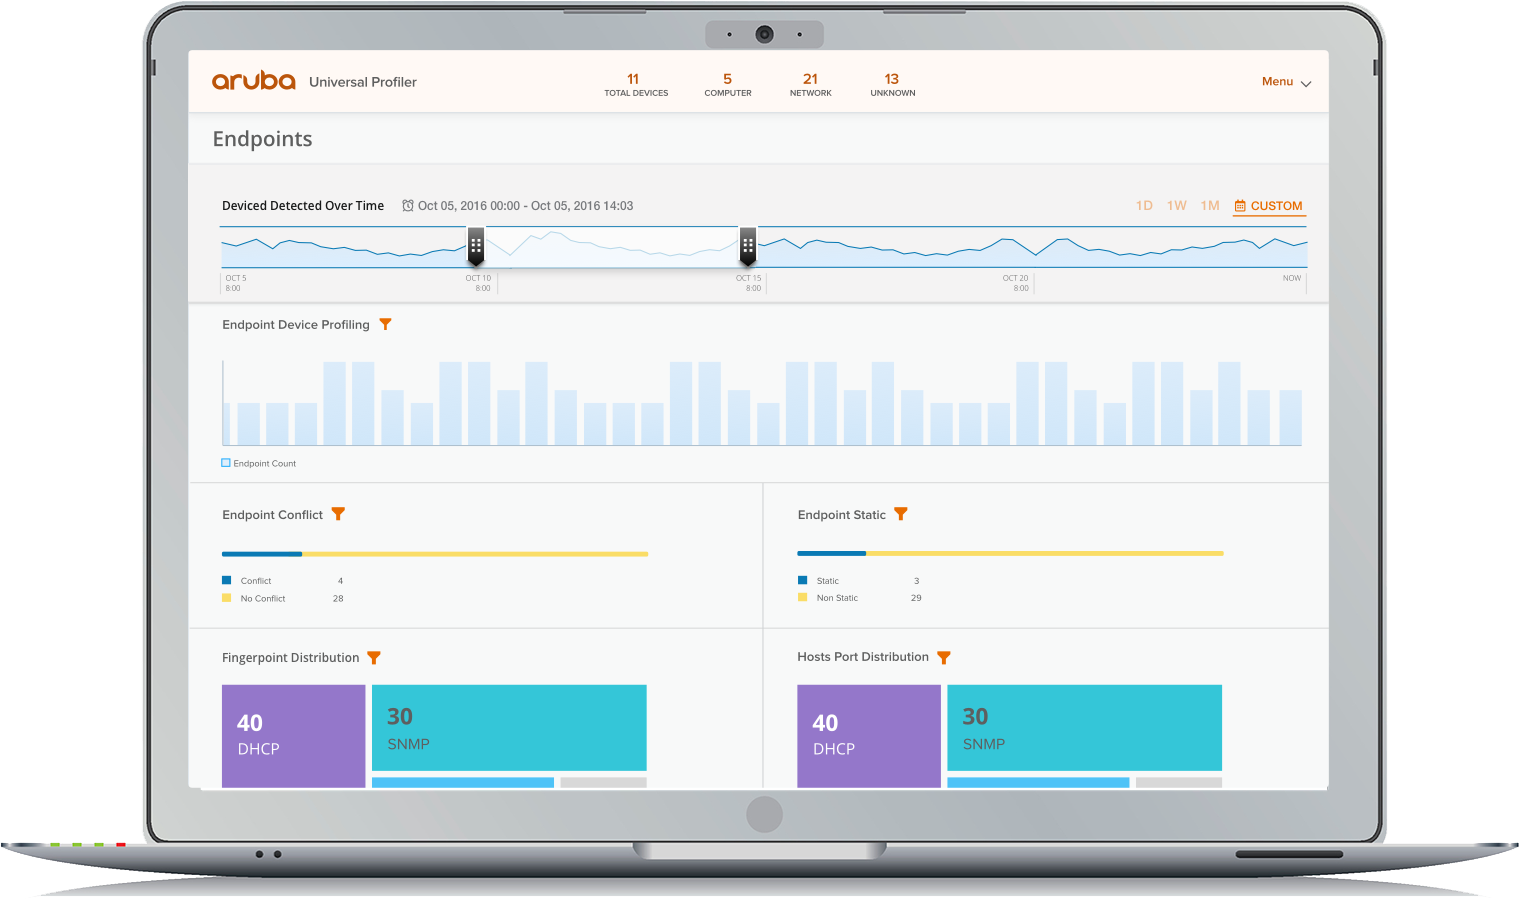This screenshot has width=1520, height=900.
Task: Toggle the Conflict legend blue square
Action: click(227, 580)
